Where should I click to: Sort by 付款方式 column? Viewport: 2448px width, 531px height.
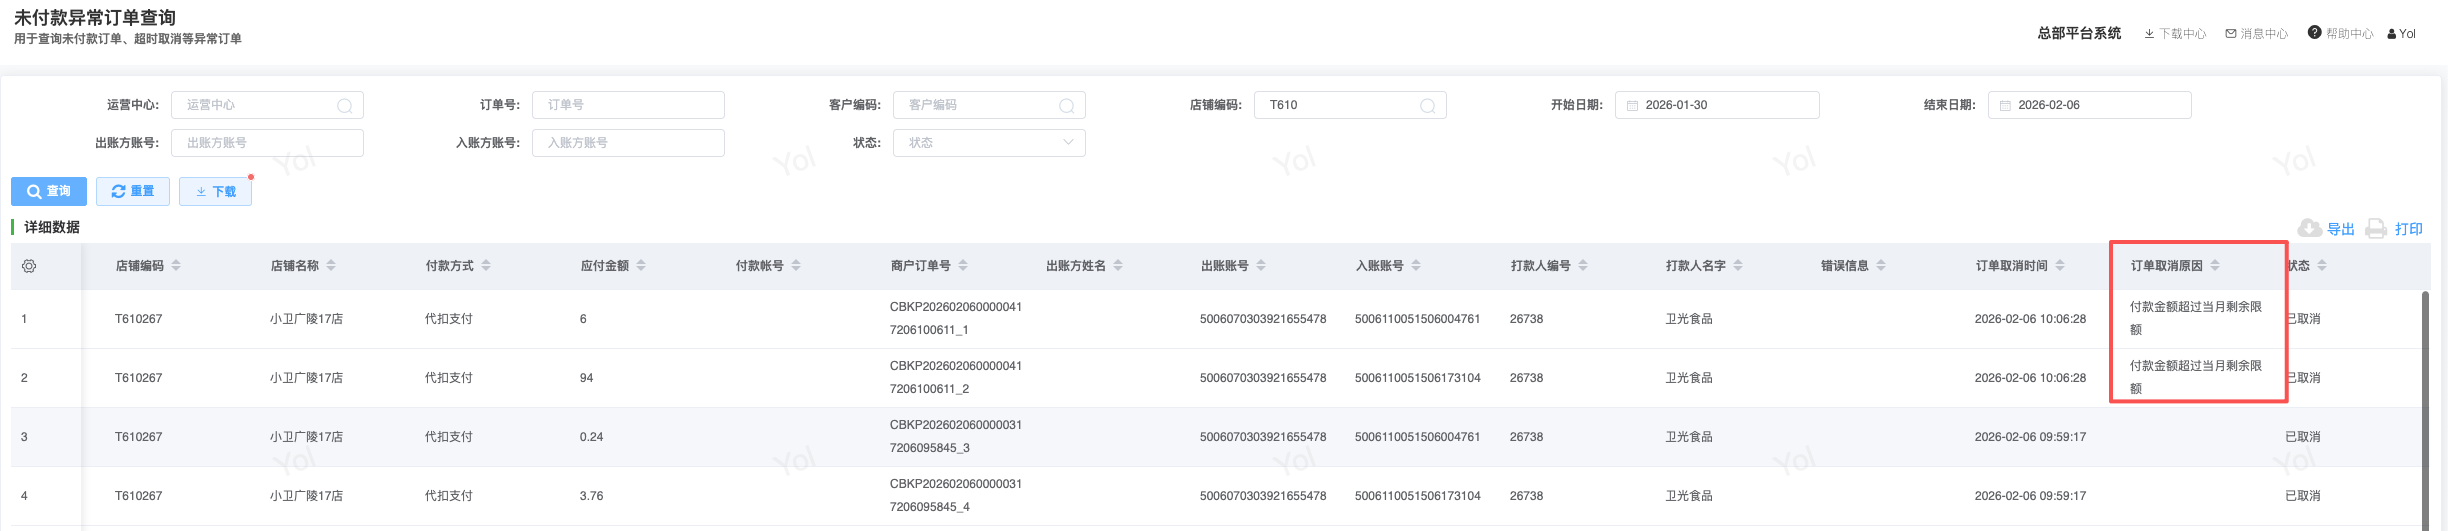tap(486, 266)
